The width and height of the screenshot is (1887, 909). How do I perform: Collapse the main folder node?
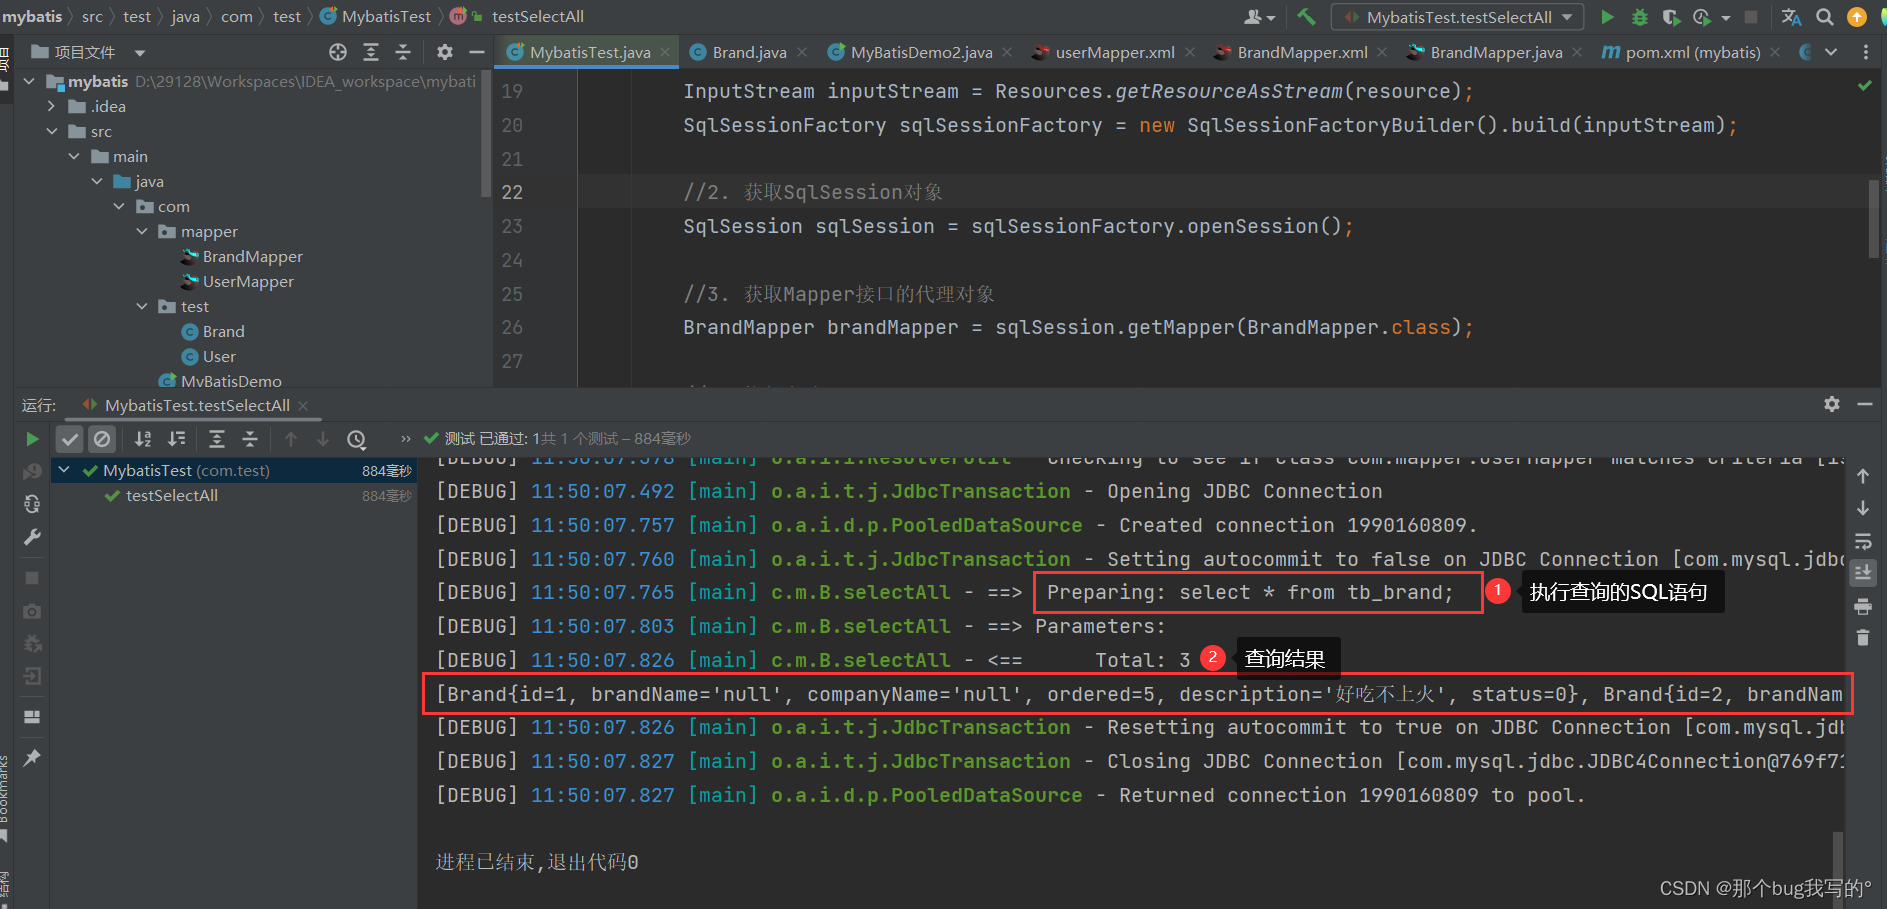click(x=74, y=156)
